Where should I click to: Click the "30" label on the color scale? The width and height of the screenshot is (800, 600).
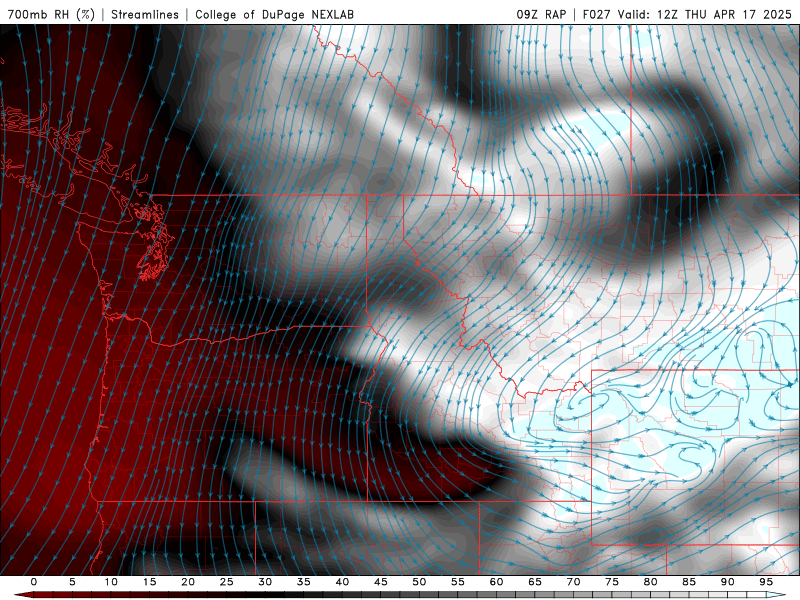[x=265, y=582]
